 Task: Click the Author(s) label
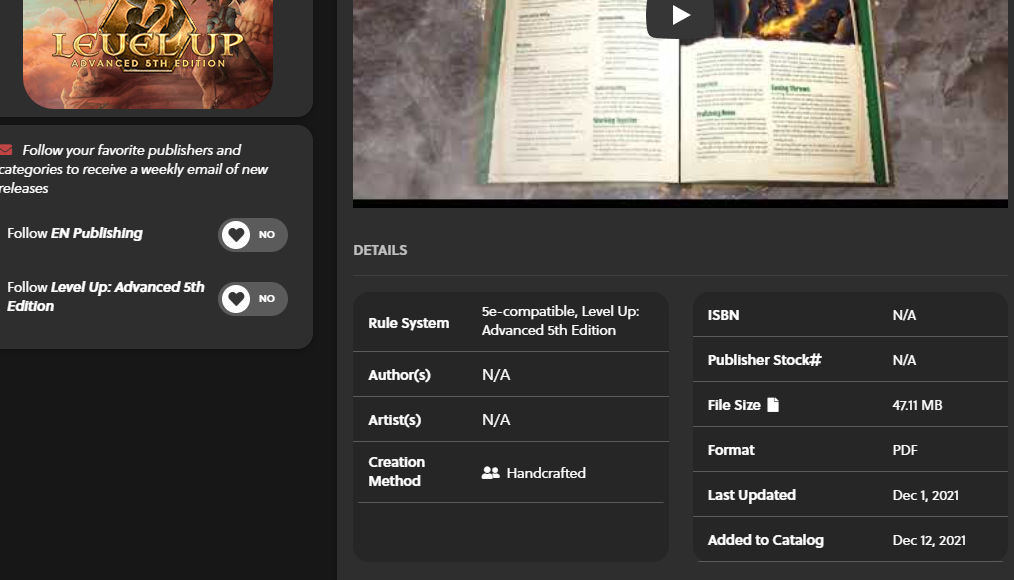click(x=400, y=375)
